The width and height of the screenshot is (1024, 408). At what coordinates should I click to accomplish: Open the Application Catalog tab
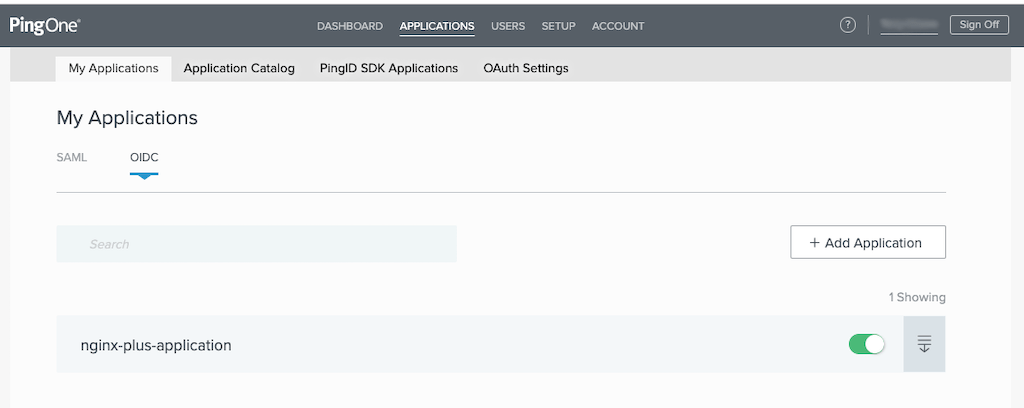(239, 68)
